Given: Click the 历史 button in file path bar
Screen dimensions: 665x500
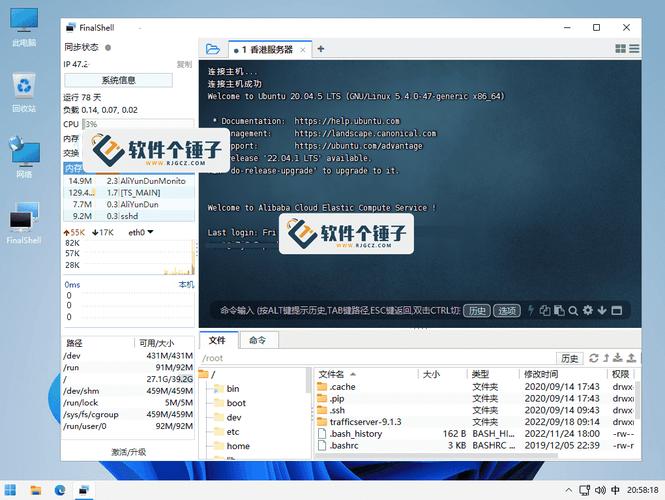Looking at the screenshot, I should coord(569,358).
